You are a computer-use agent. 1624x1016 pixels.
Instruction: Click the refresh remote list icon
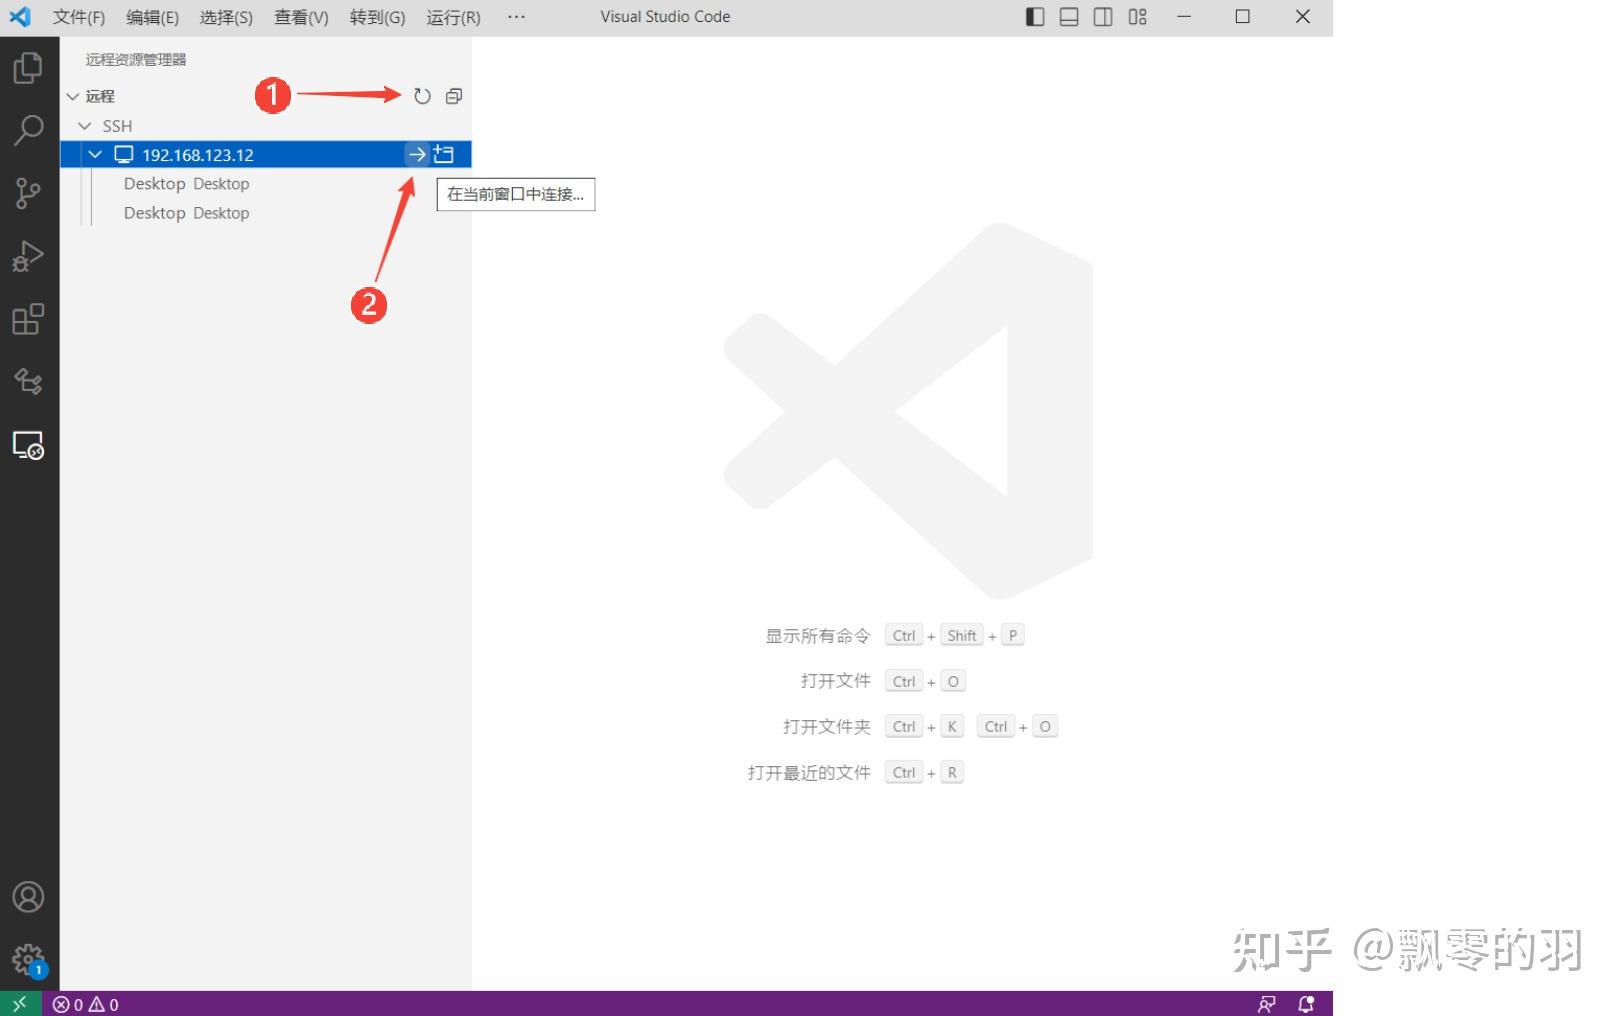click(422, 96)
